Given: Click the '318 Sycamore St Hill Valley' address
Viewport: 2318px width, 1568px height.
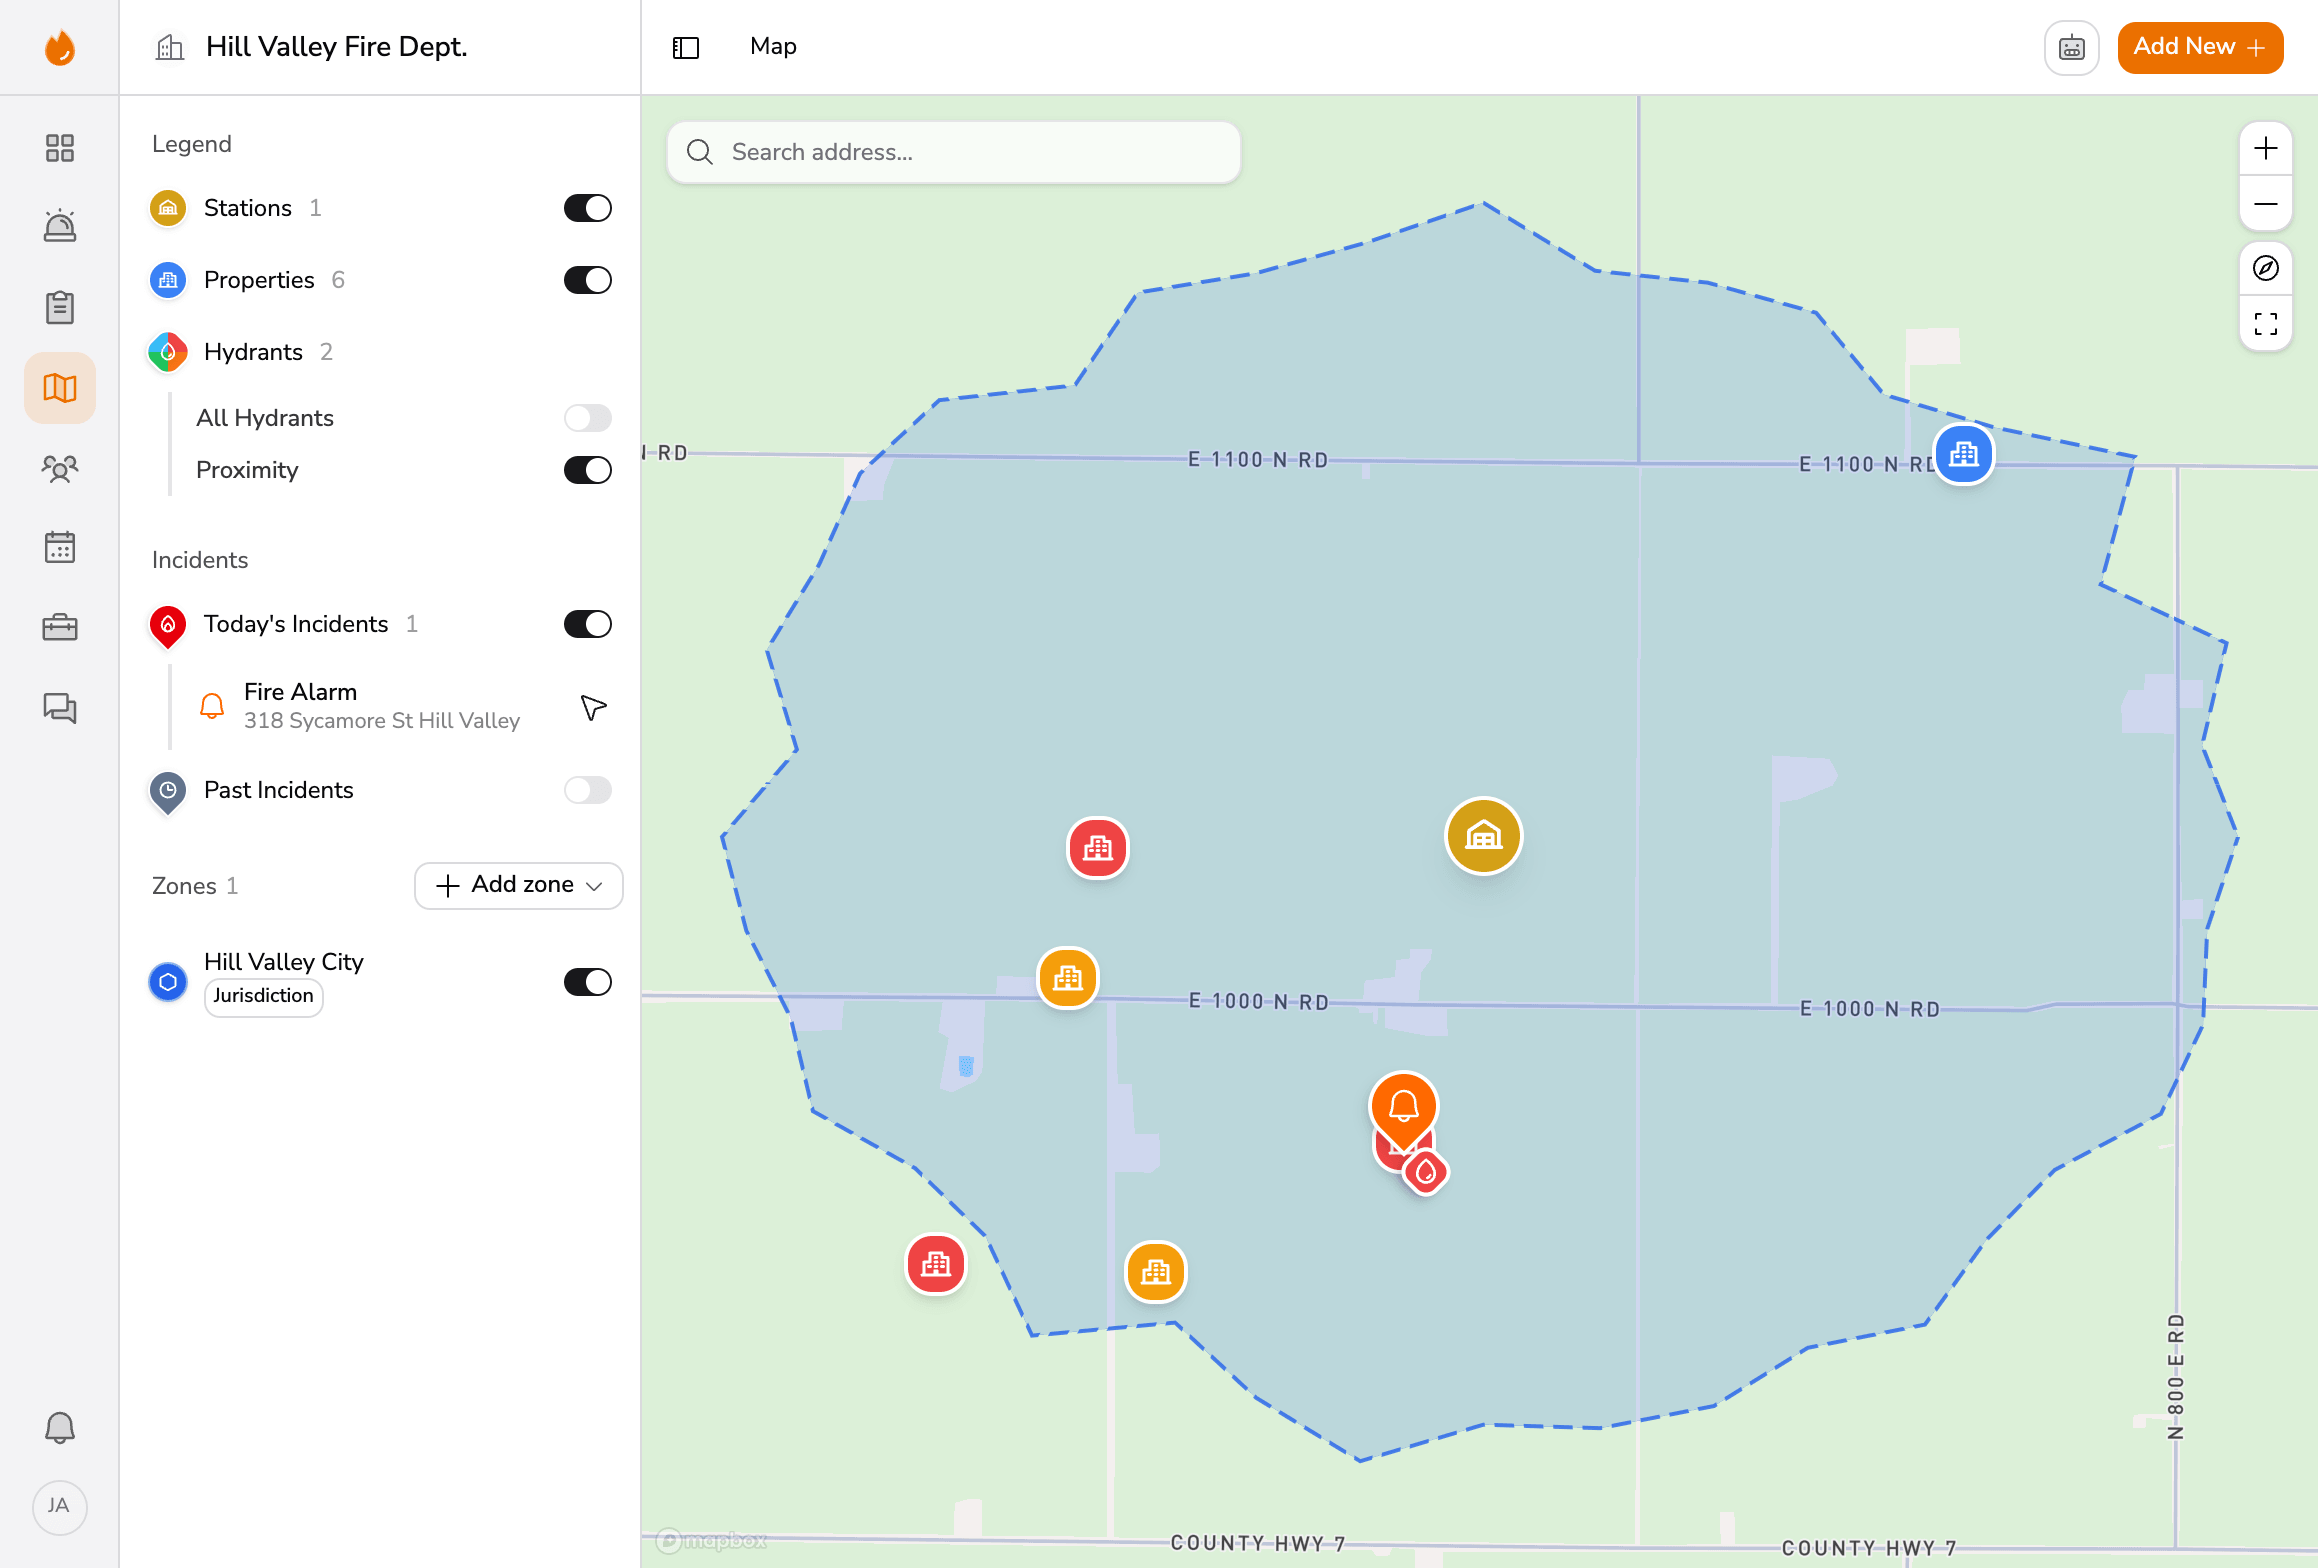Looking at the screenshot, I should point(382,721).
